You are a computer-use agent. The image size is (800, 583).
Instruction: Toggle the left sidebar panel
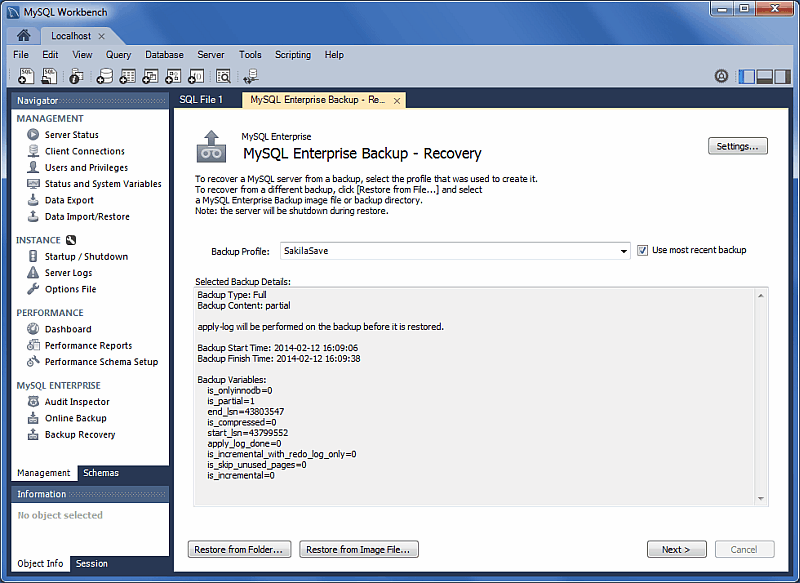point(746,77)
